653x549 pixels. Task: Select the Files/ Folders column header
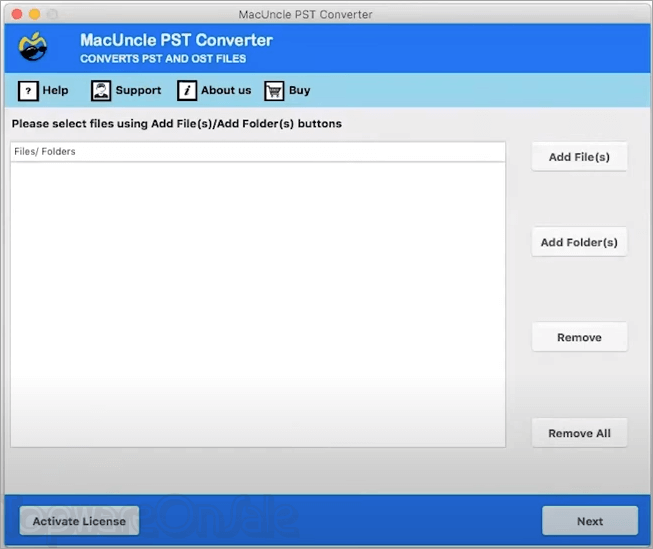tap(258, 152)
